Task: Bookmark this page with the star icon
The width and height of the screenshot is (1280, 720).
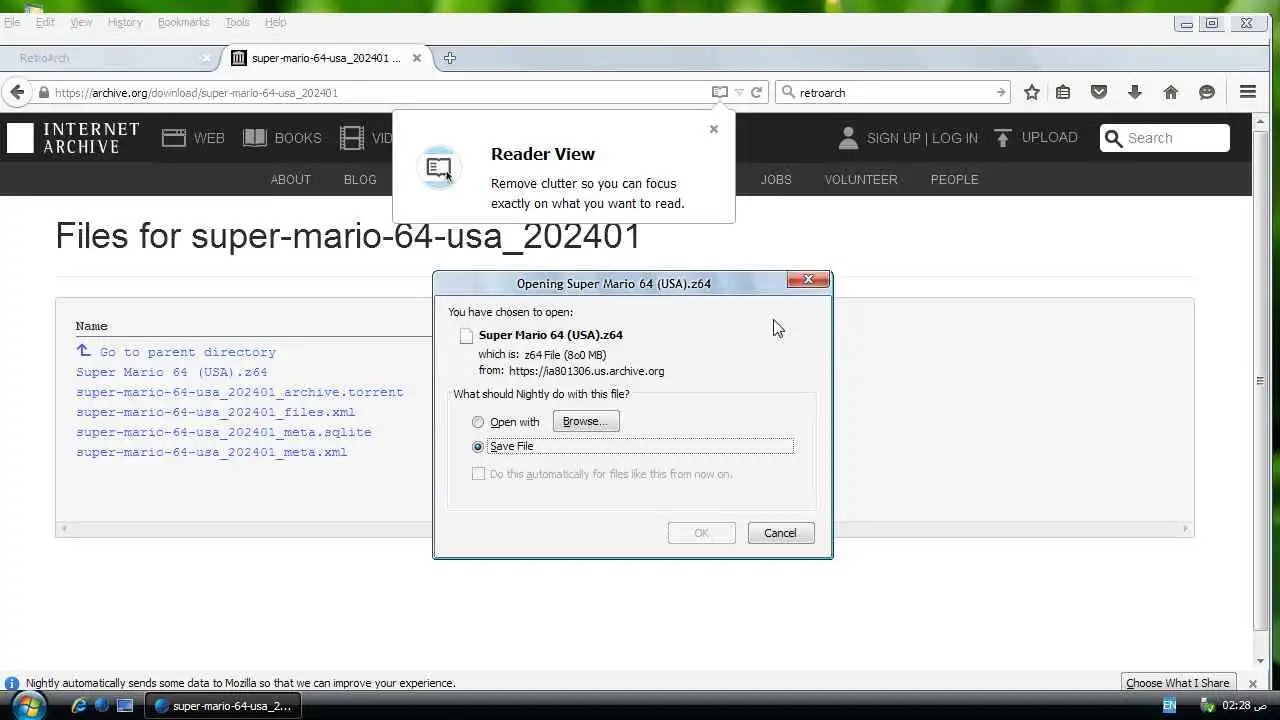Action: point(1032,92)
